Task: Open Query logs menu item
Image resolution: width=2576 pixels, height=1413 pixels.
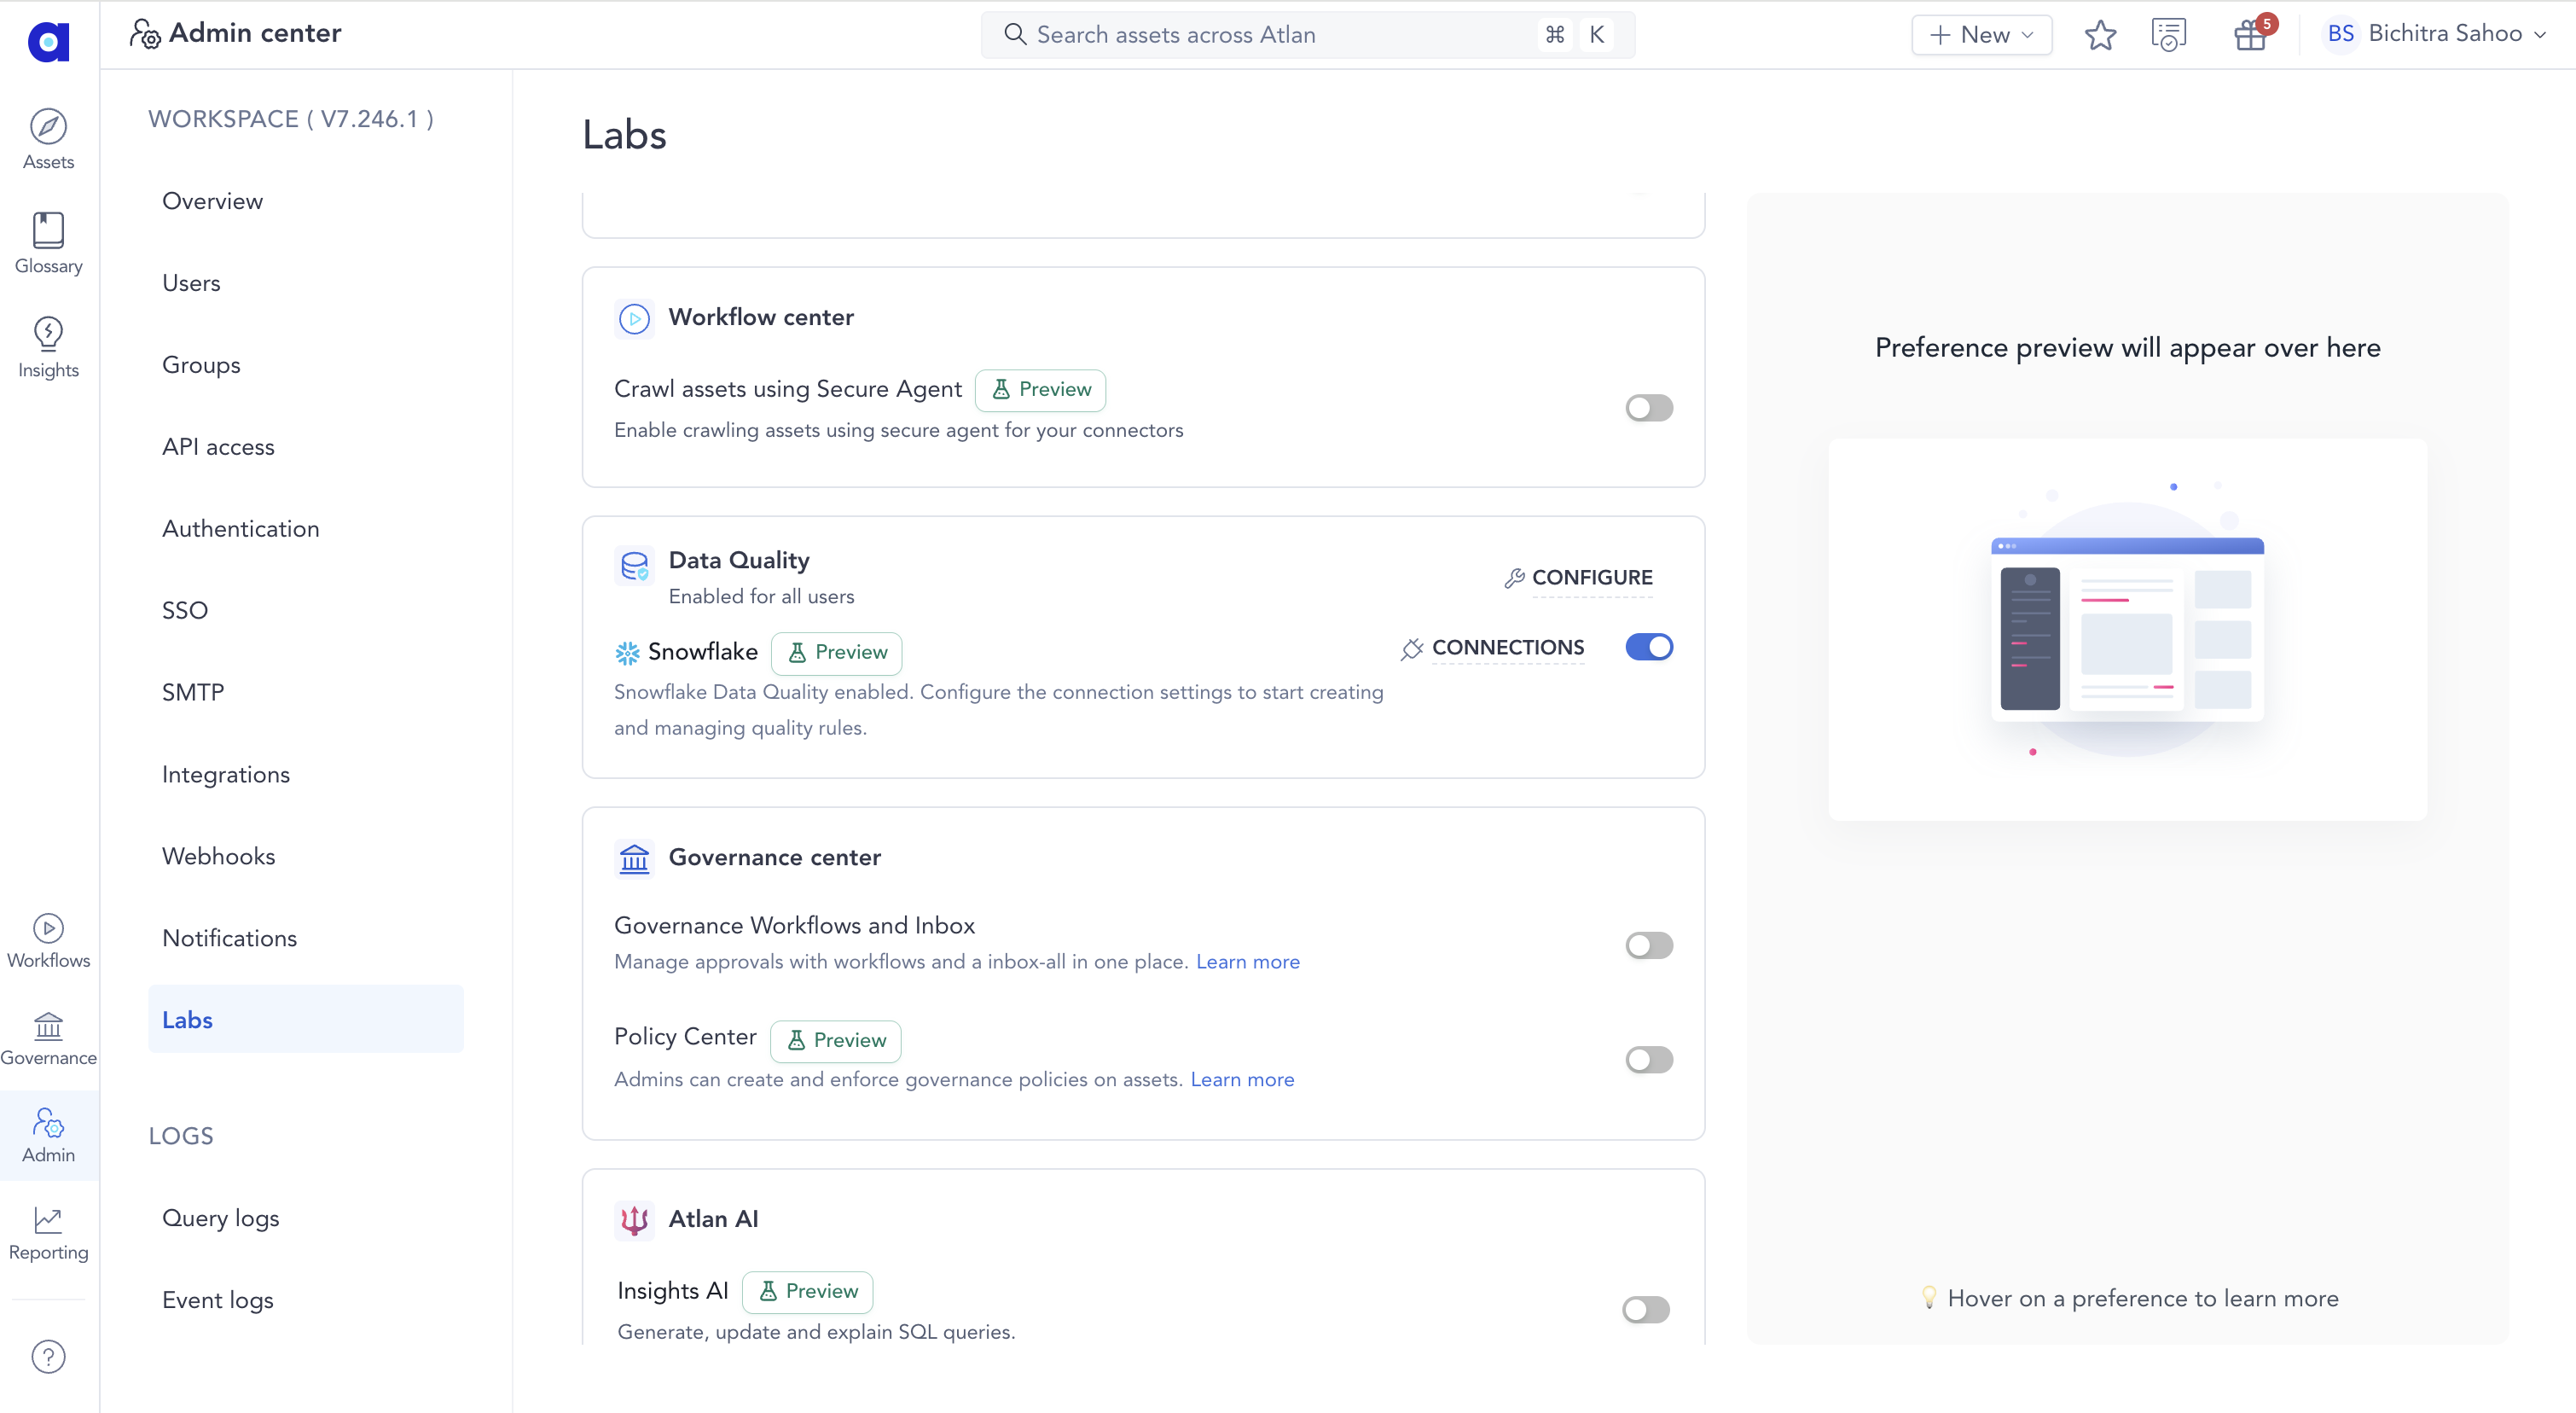Action: click(x=220, y=1217)
